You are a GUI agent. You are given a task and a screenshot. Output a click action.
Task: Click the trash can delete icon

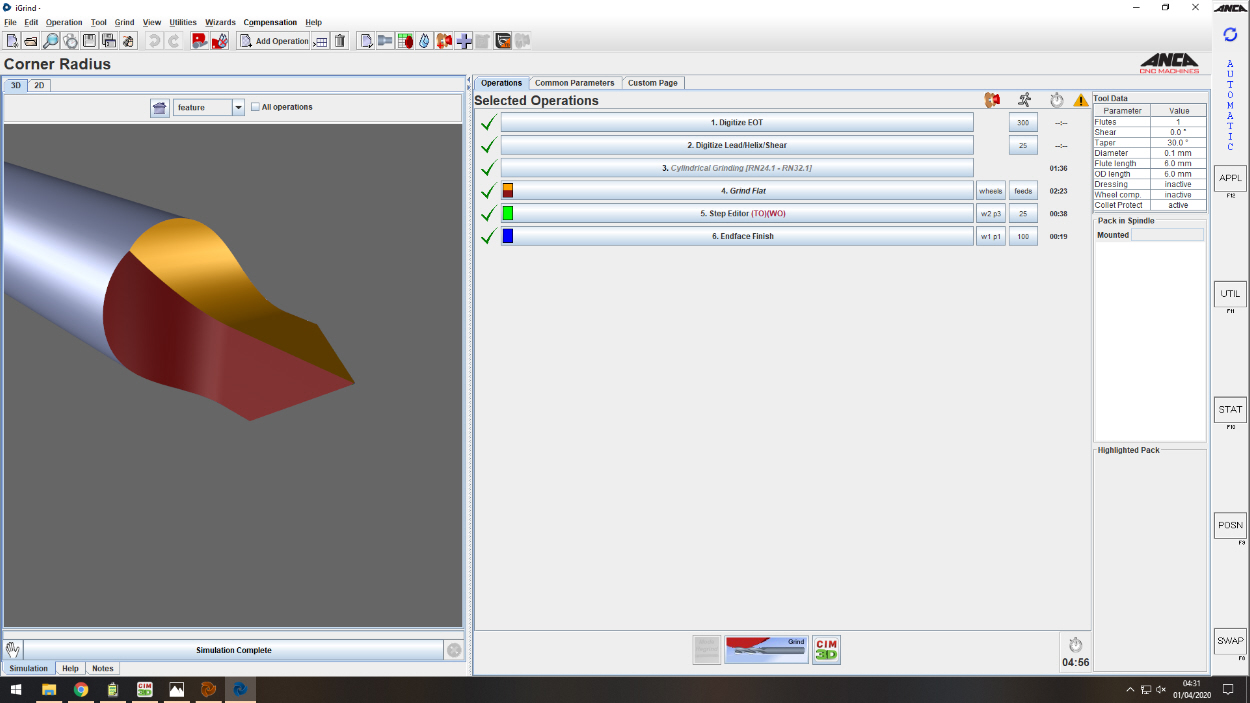coord(340,41)
